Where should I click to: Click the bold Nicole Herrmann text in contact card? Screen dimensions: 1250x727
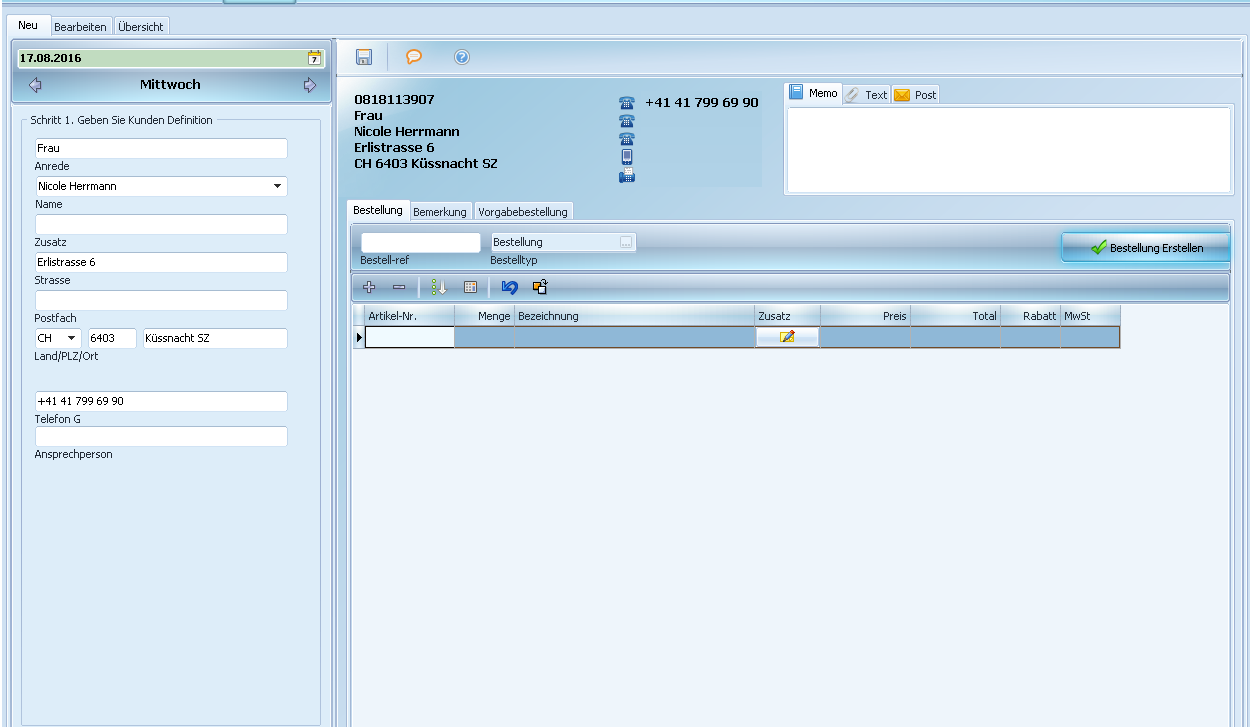click(x=407, y=131)
